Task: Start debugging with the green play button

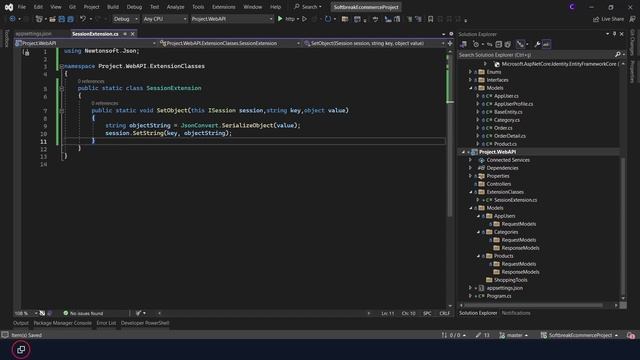Action: click(280, 19)
